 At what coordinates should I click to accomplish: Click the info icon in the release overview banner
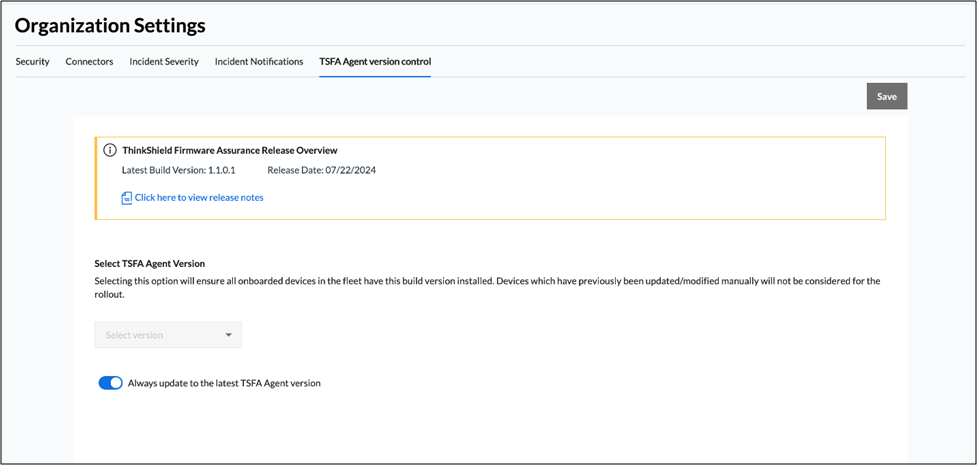click(x=110, y=150)
